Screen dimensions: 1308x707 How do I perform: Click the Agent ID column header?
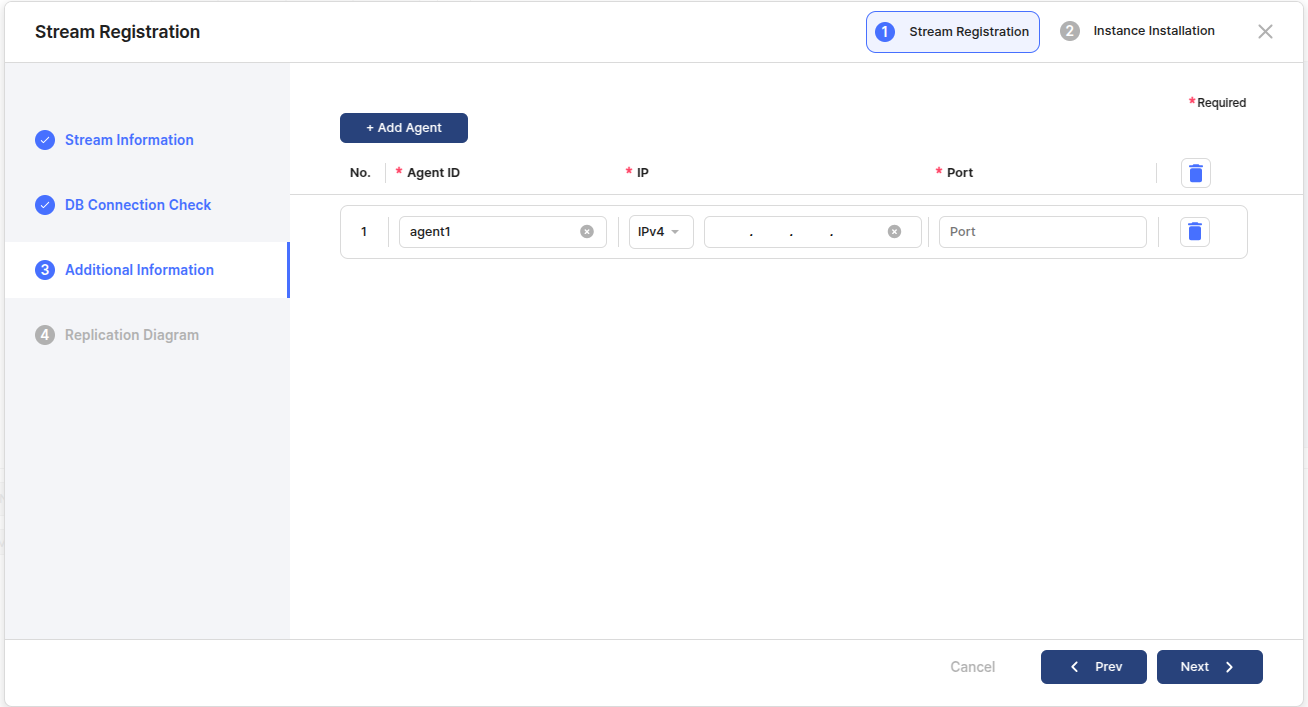tap(433, 173)
